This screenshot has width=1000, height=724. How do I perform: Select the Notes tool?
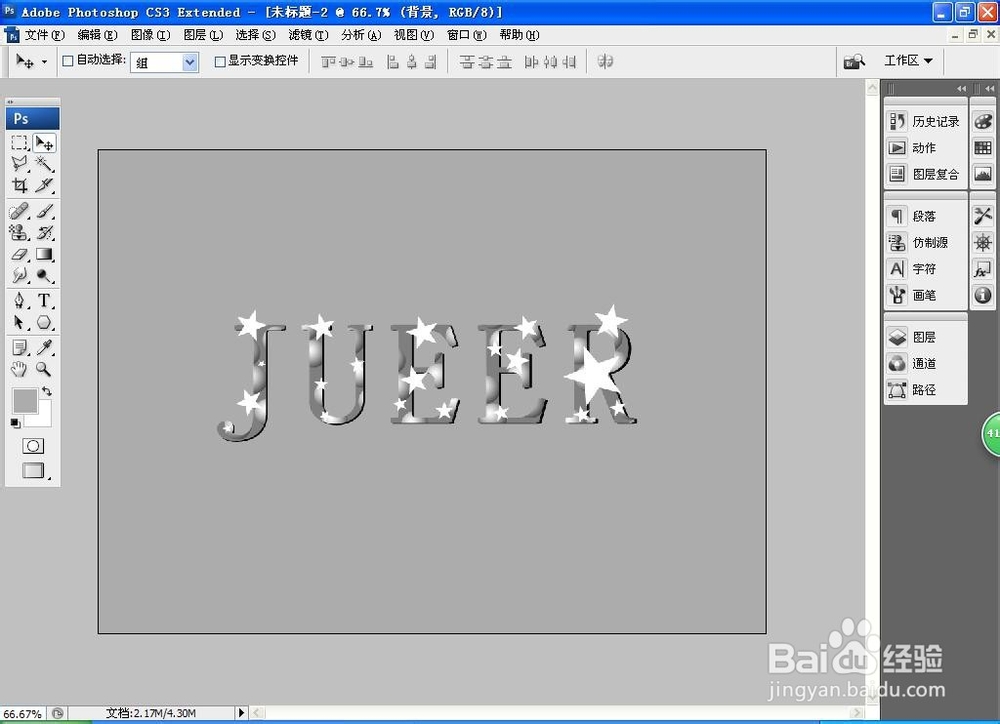(x=19, y=347)
